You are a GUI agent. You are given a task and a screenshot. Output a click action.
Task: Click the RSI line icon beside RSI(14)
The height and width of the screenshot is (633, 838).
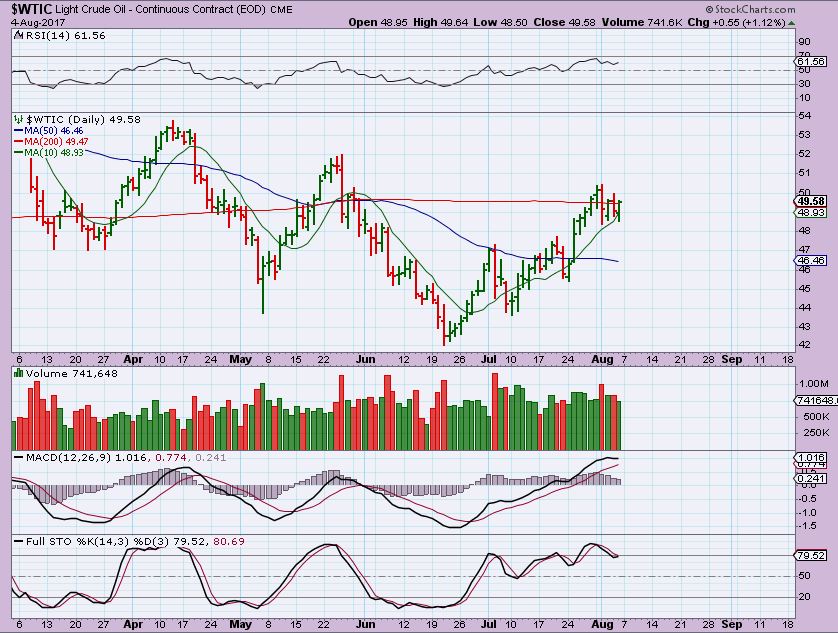point(19,35)
